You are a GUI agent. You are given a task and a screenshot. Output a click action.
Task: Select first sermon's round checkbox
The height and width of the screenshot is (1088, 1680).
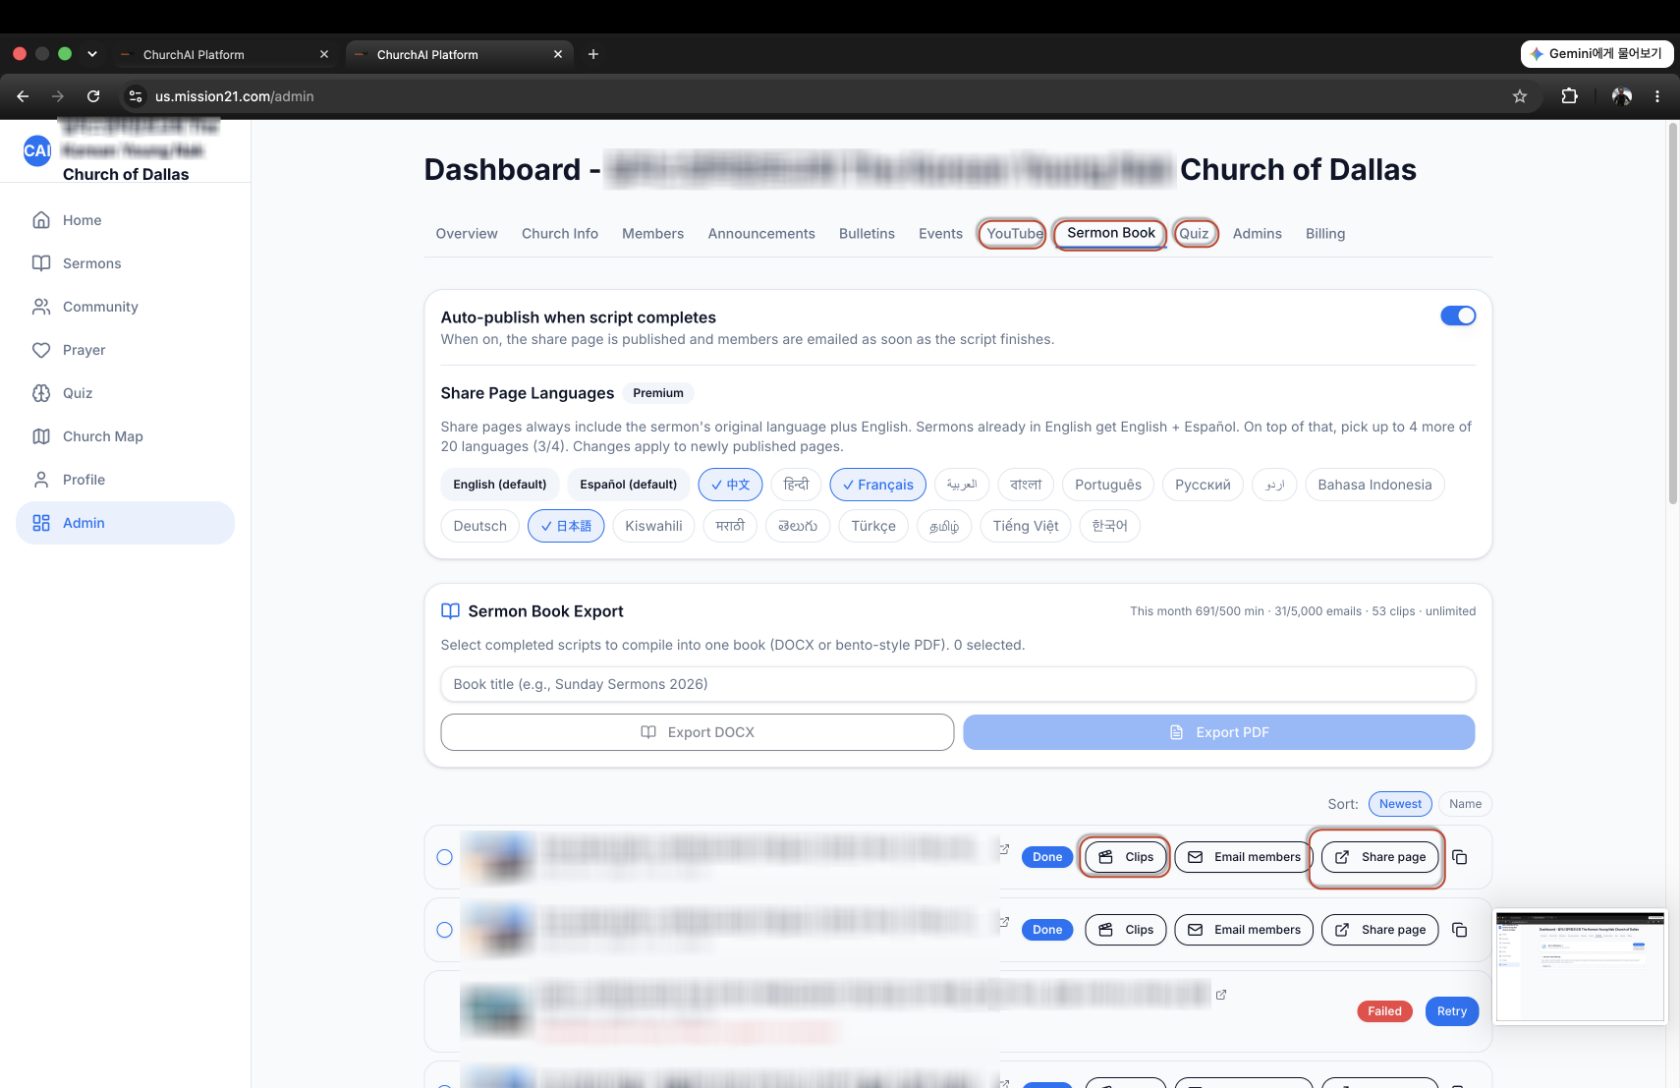click(445, 857)
